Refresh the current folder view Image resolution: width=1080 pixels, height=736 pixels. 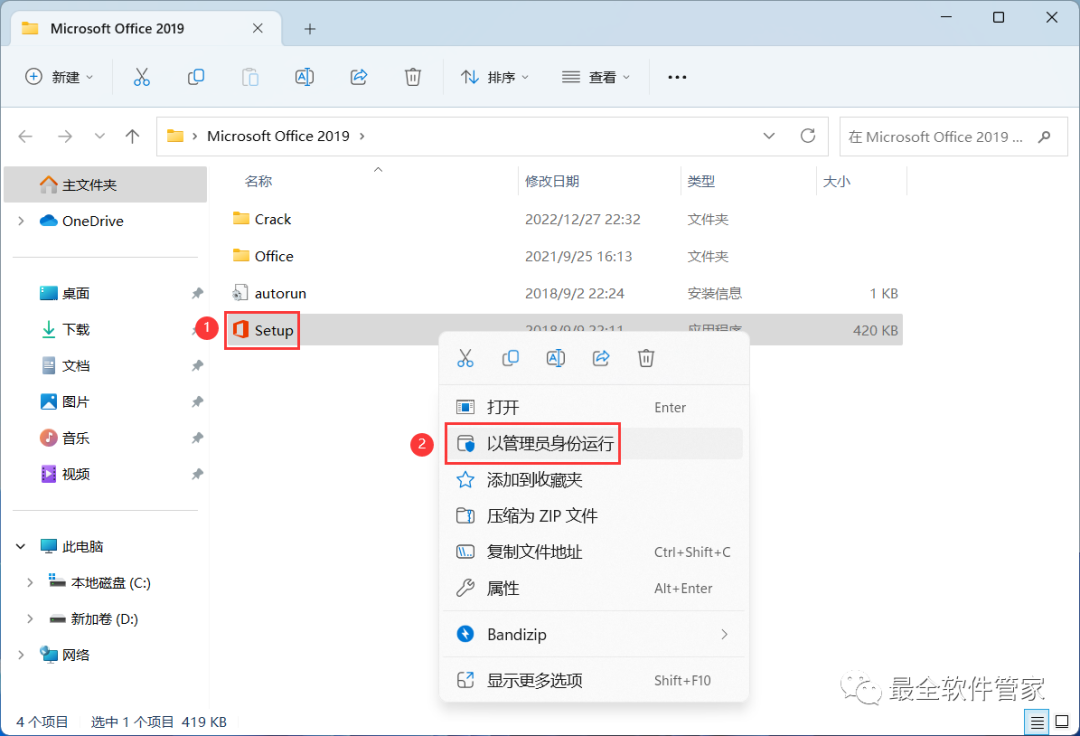(x=808, y=136)
